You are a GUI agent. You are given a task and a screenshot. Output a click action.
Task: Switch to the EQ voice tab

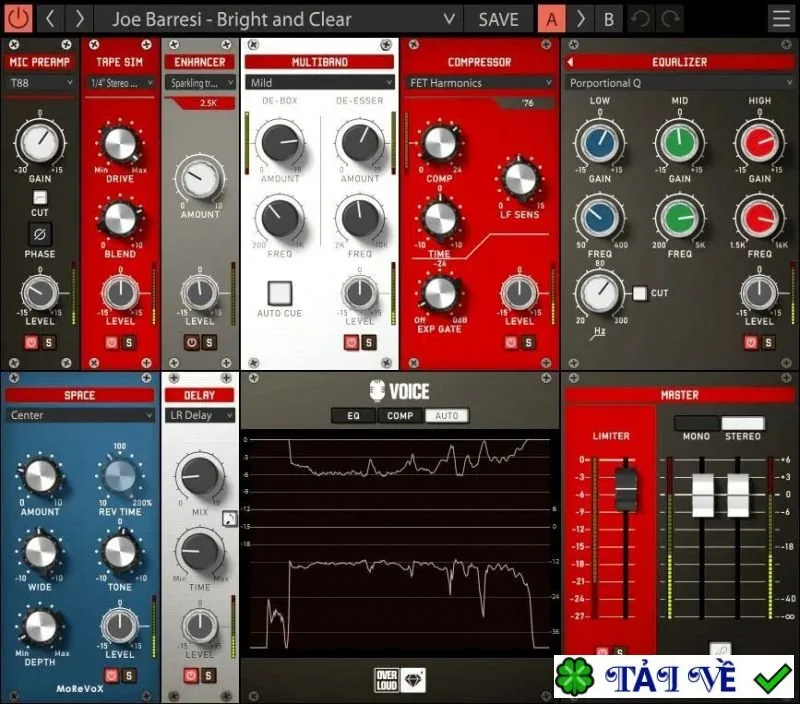(353, 416)
